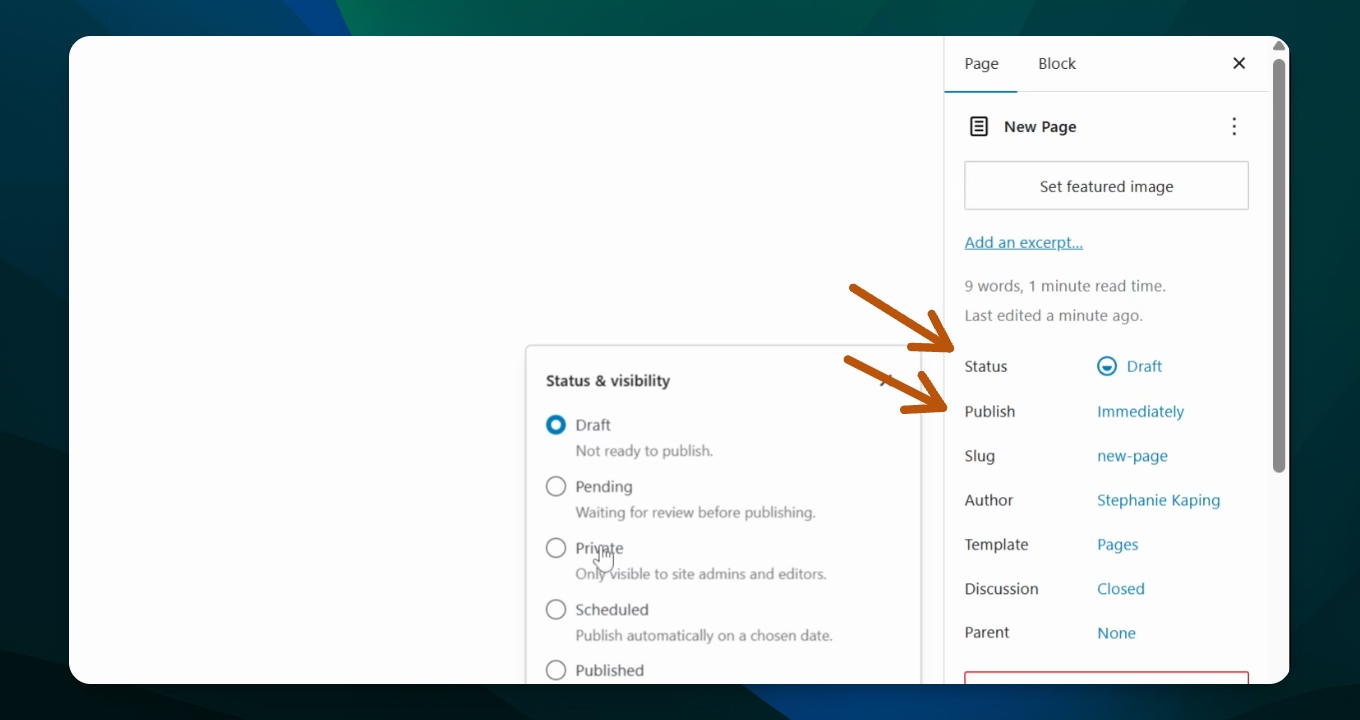
Task: Click the scrollbar up arrow
Action: pyautogui.click(x=1278, y=46)
